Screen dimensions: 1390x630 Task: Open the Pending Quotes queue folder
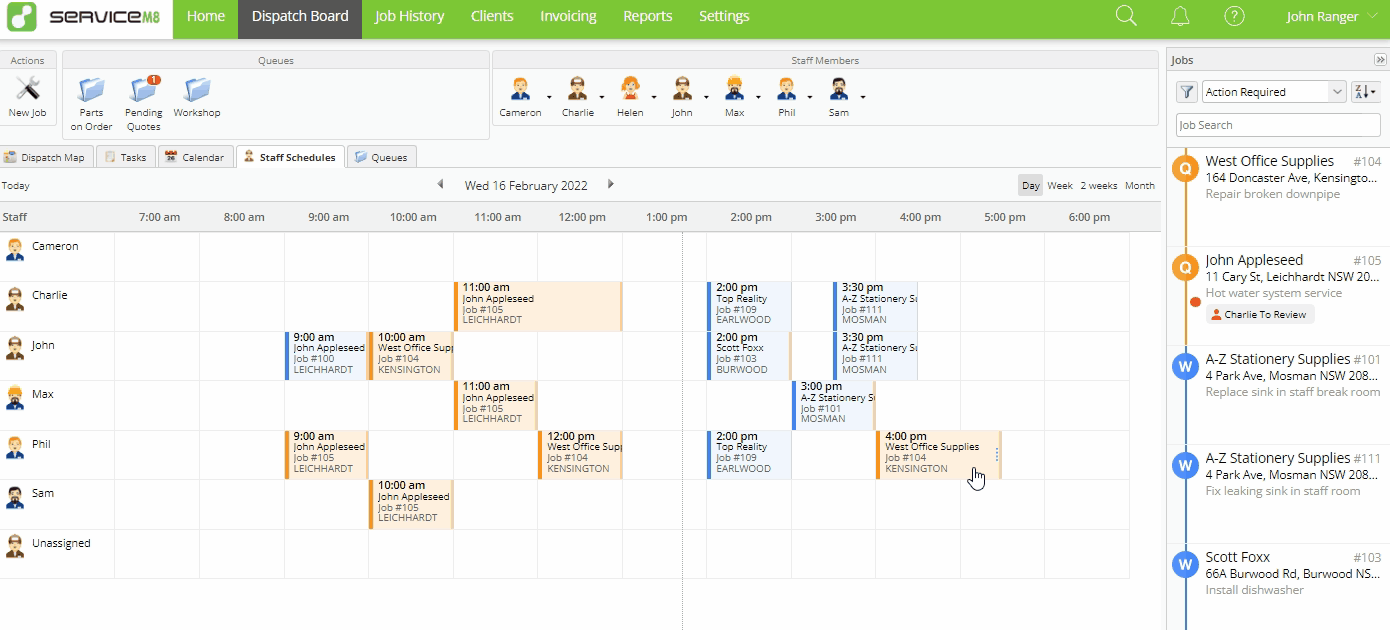pos(144,89)
